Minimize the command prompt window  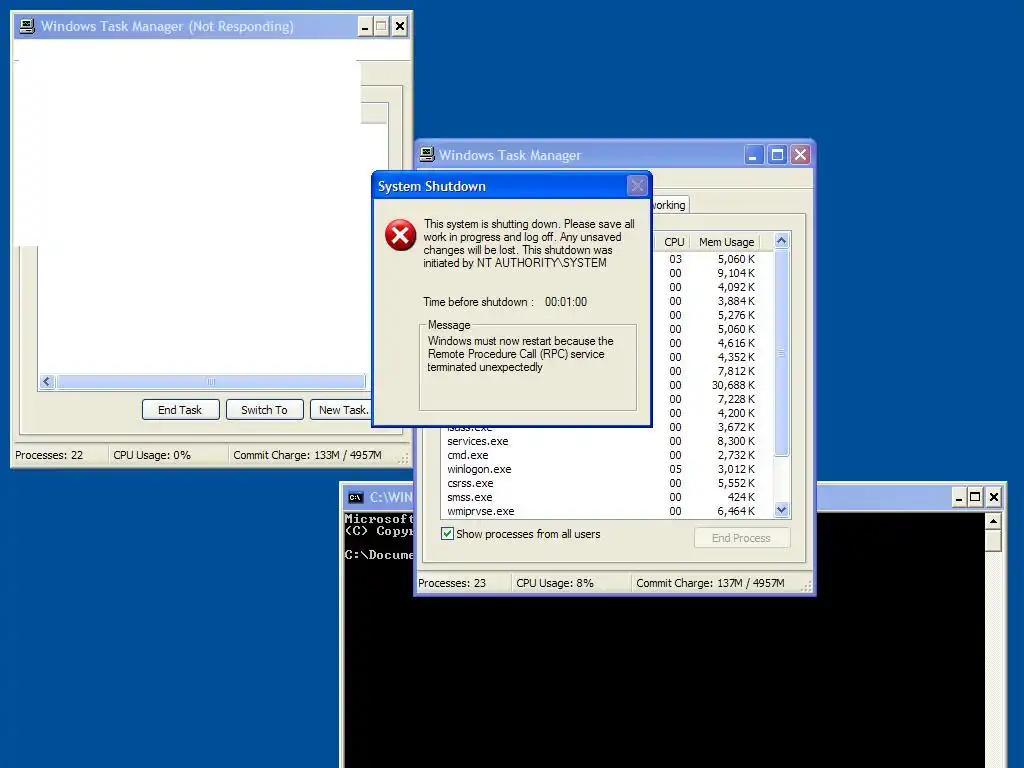click(958, 498)
